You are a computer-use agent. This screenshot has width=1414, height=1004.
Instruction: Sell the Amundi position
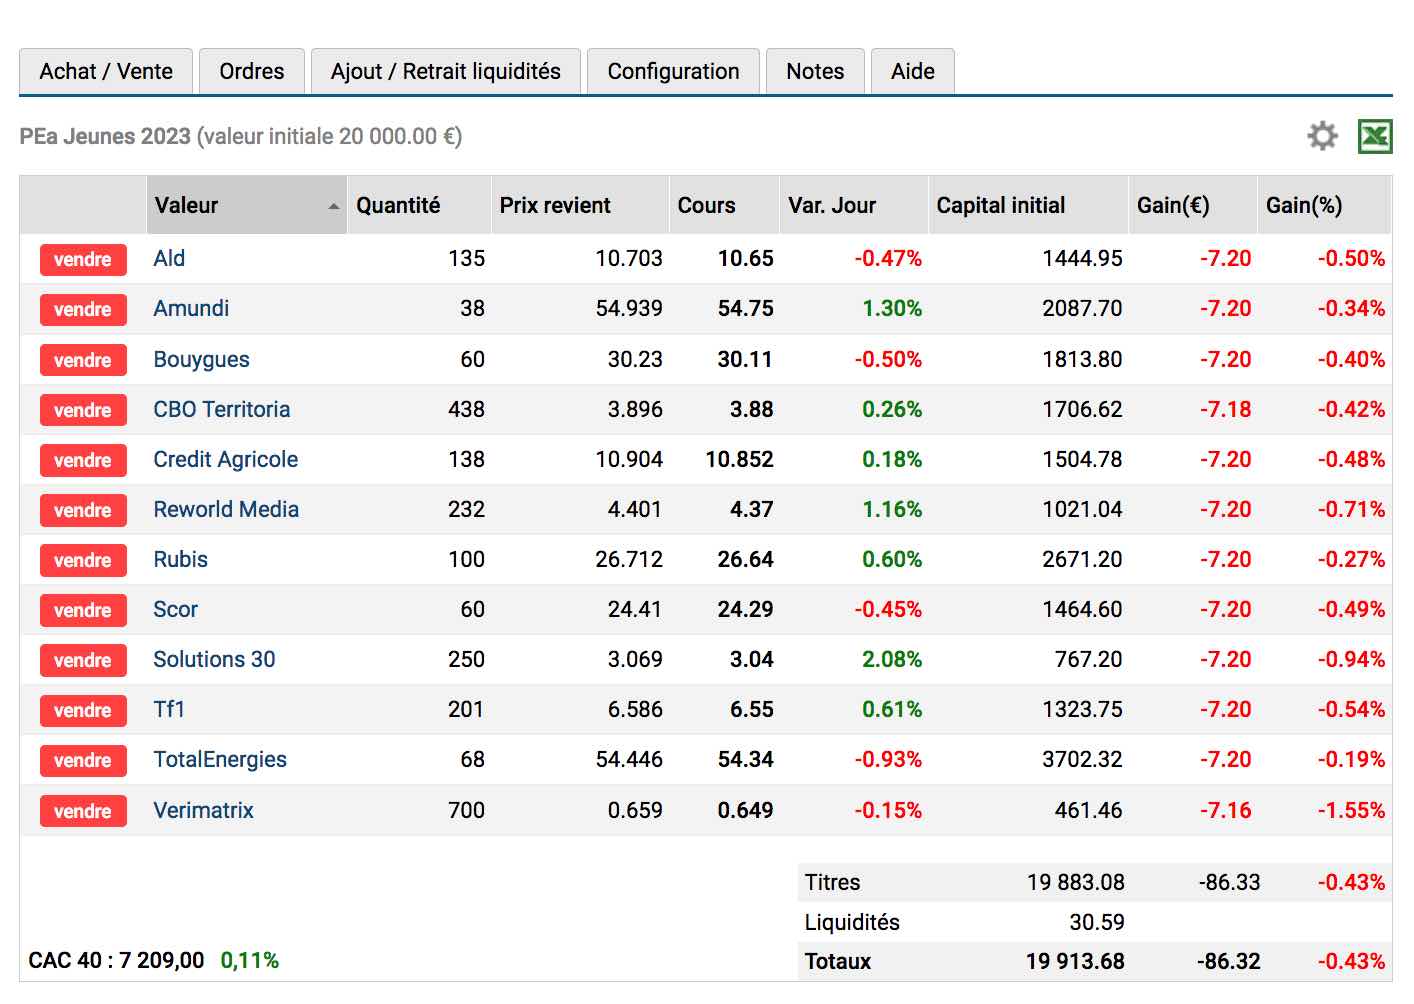tap(83, 309)
